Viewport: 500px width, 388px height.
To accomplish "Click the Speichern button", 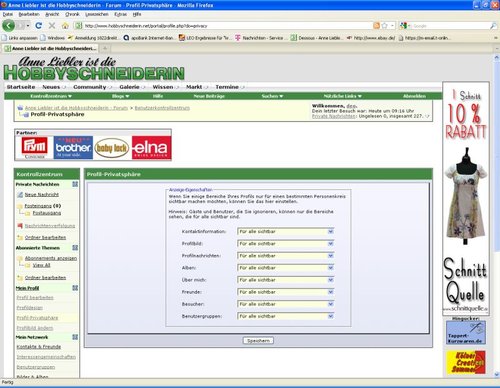I will 258,341.
